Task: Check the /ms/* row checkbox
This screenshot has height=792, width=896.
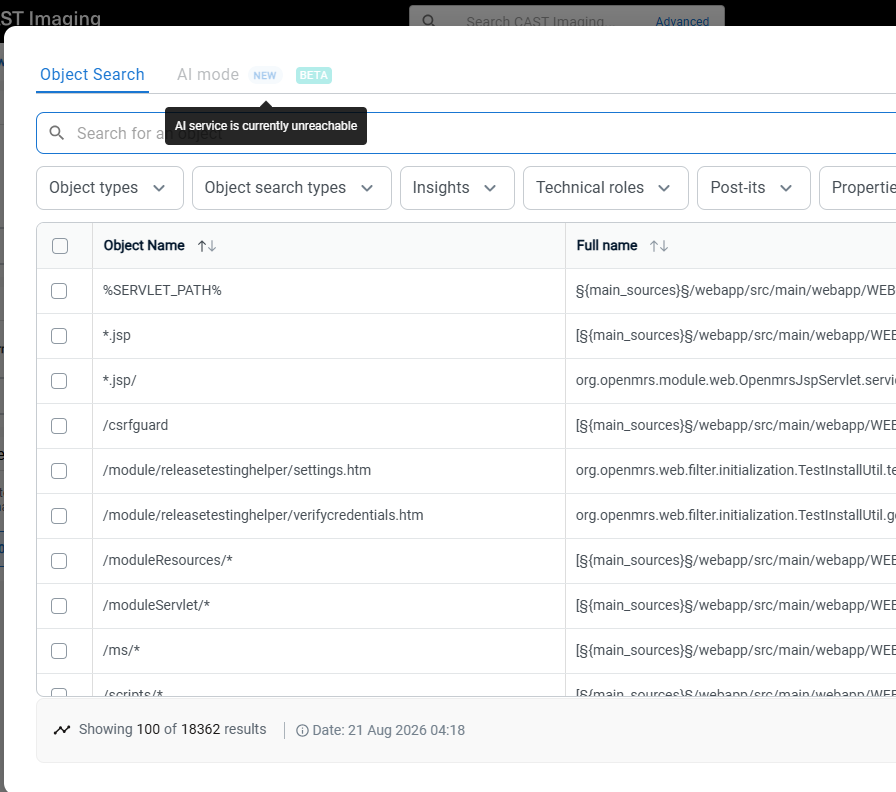Action: (x=59, y=651)
